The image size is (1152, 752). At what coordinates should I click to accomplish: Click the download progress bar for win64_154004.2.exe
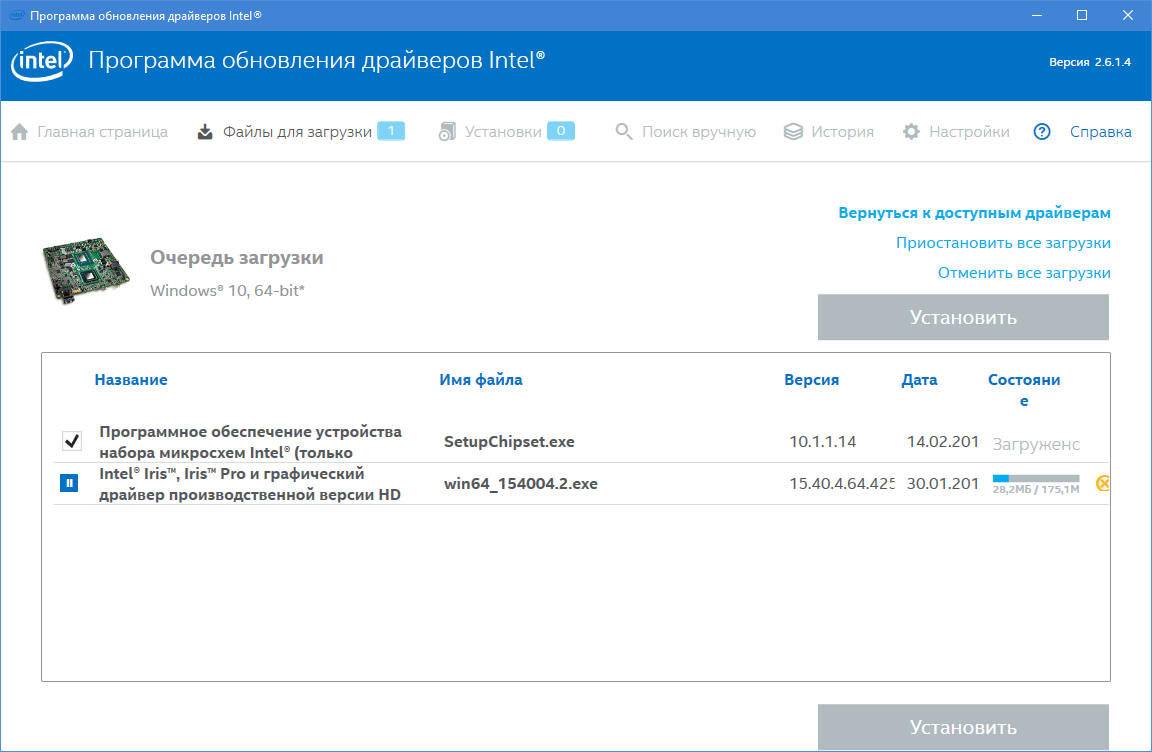[x=1036, y=478]
